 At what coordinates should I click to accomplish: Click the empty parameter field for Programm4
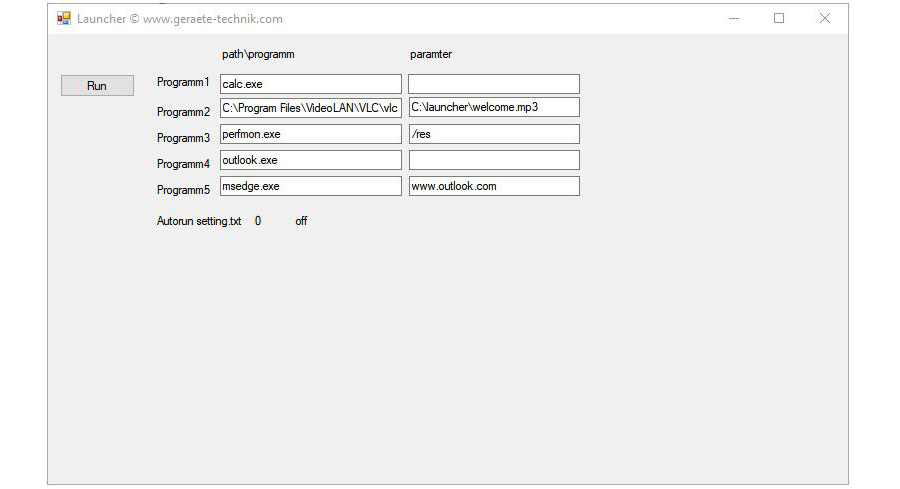[493, 160]
